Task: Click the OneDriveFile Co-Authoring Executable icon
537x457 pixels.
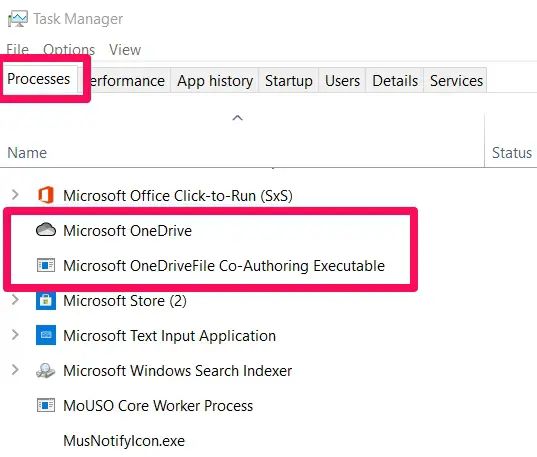Action: coord(46,265)
